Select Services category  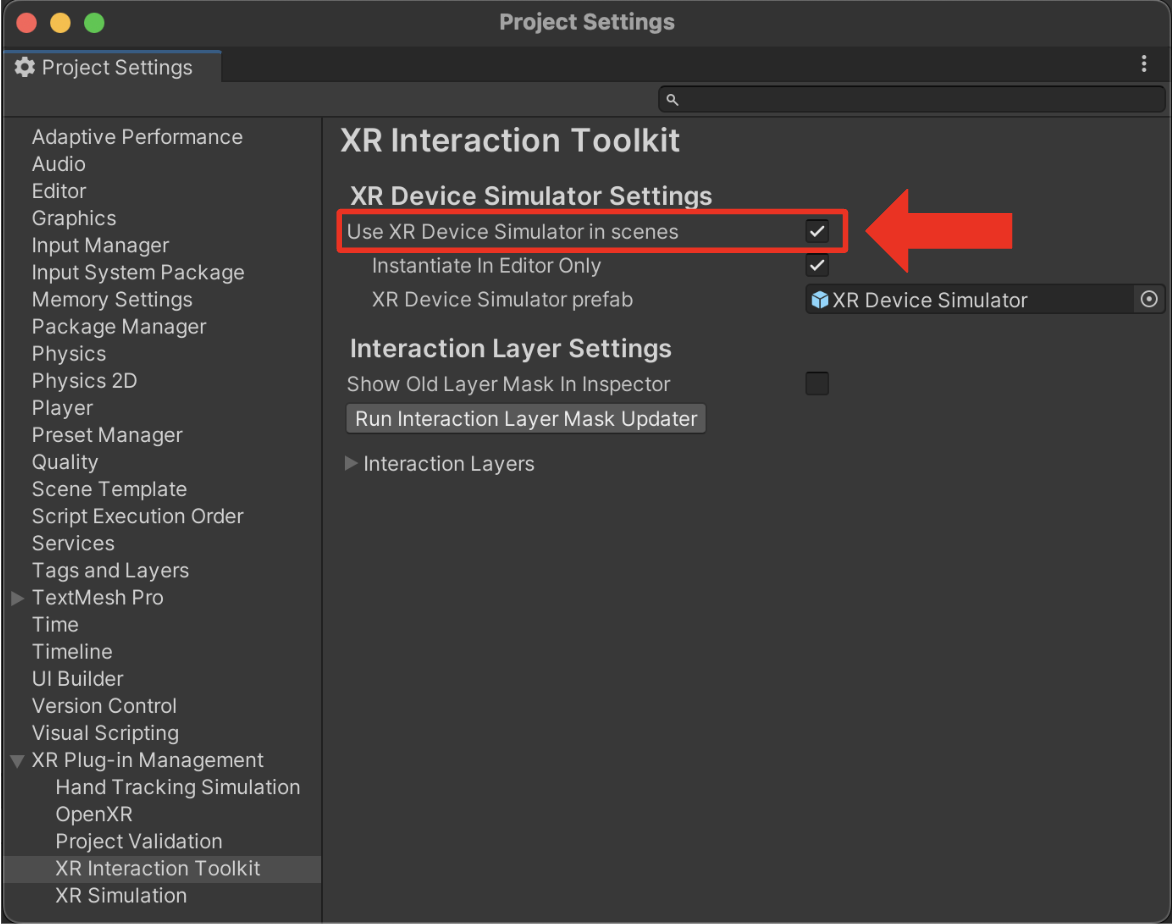73,543
